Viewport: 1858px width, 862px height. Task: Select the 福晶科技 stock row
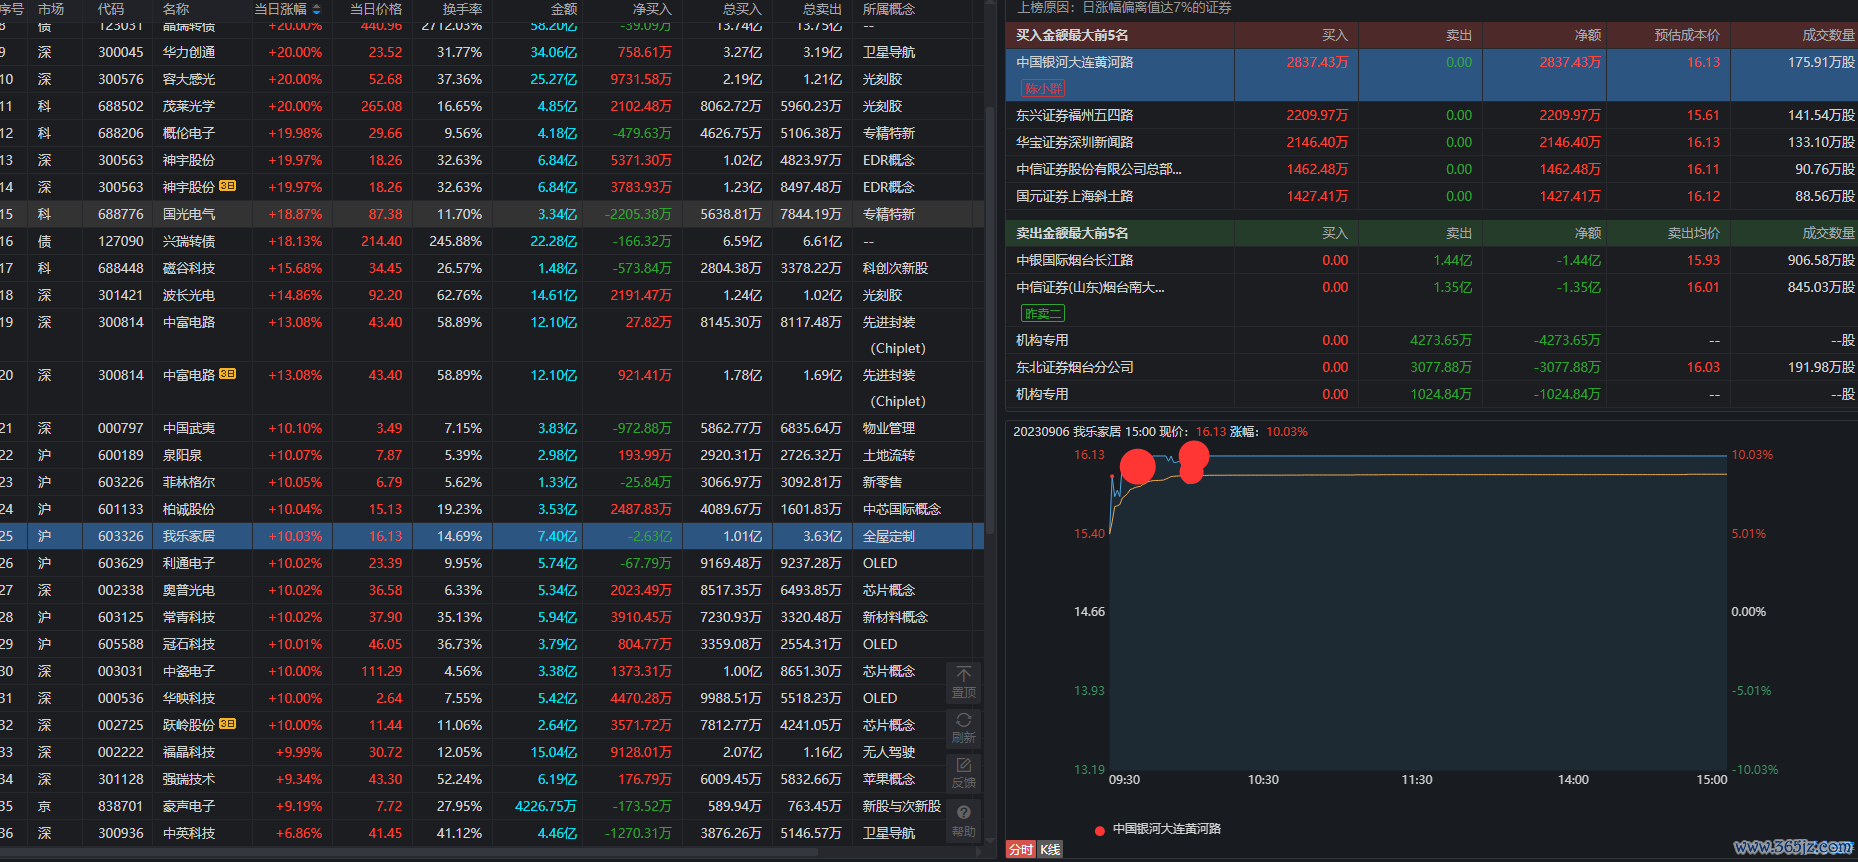coord(492,752)
